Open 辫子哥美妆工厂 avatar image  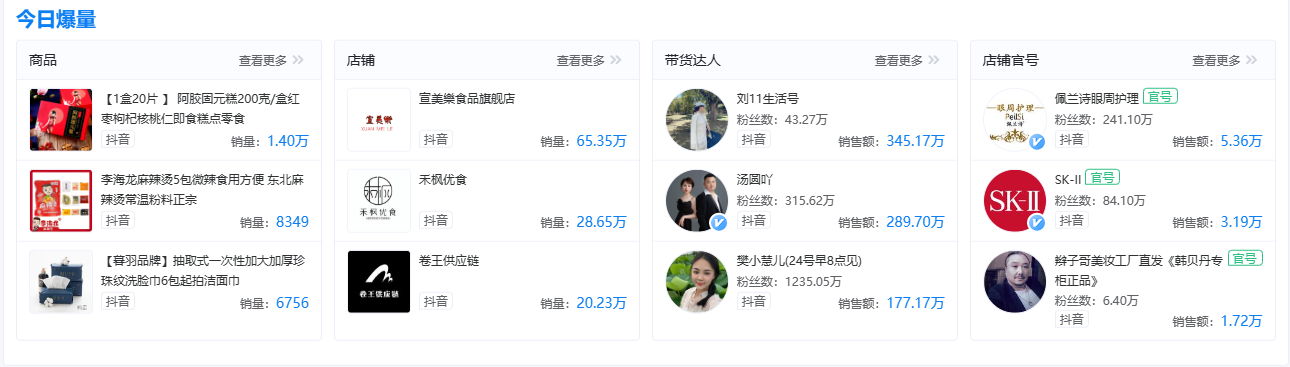point(1014,282)
